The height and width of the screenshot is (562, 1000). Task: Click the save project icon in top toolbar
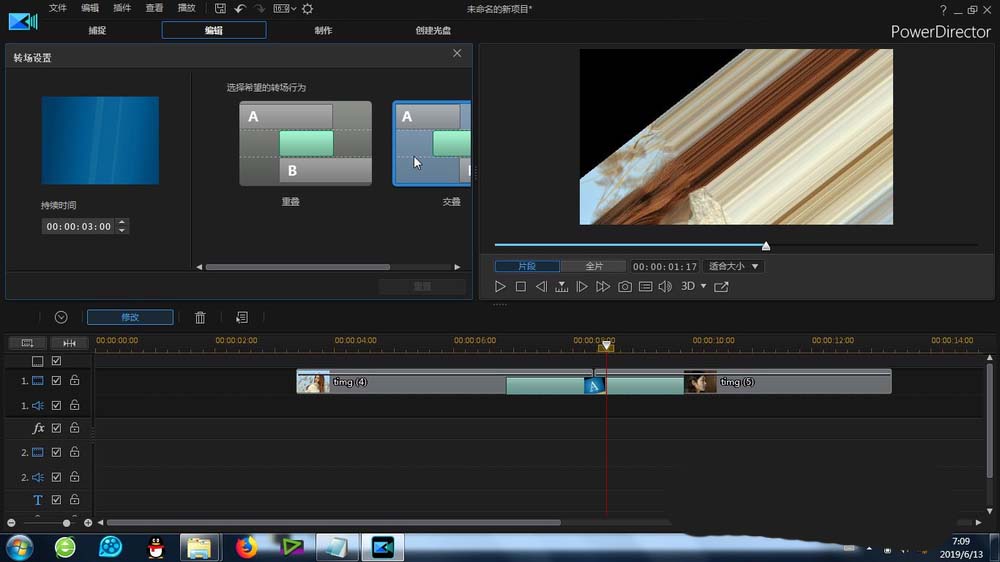coord(220,8)
